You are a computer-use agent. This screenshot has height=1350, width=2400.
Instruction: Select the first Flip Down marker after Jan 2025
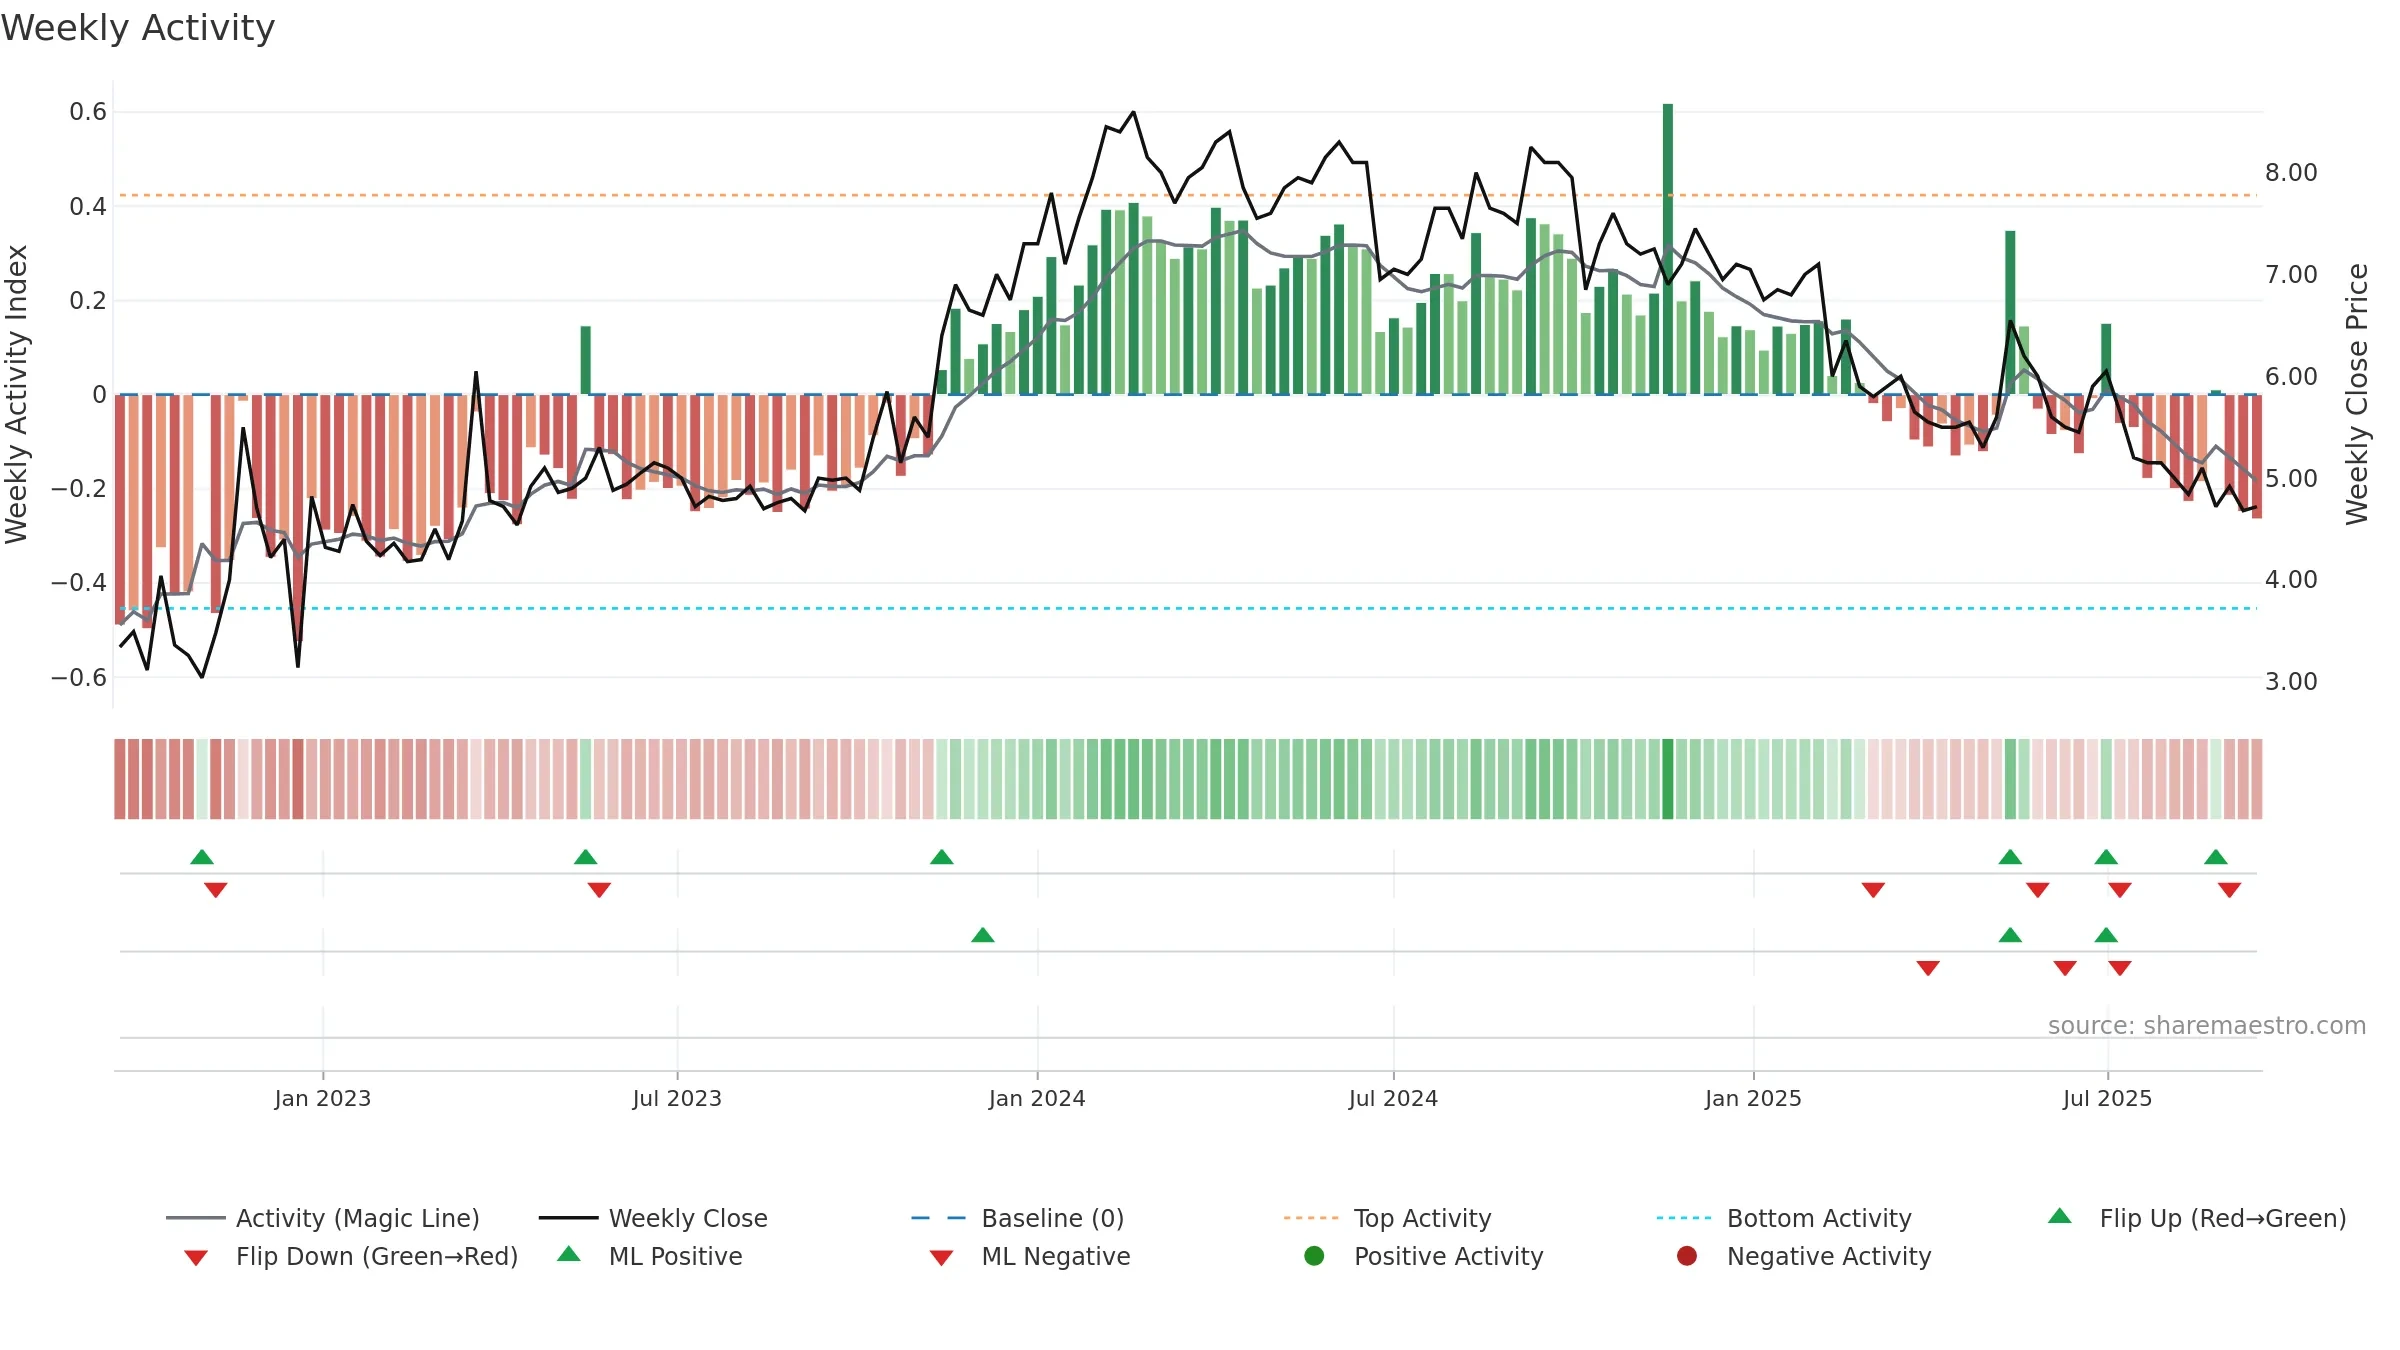click(1873, 890)
